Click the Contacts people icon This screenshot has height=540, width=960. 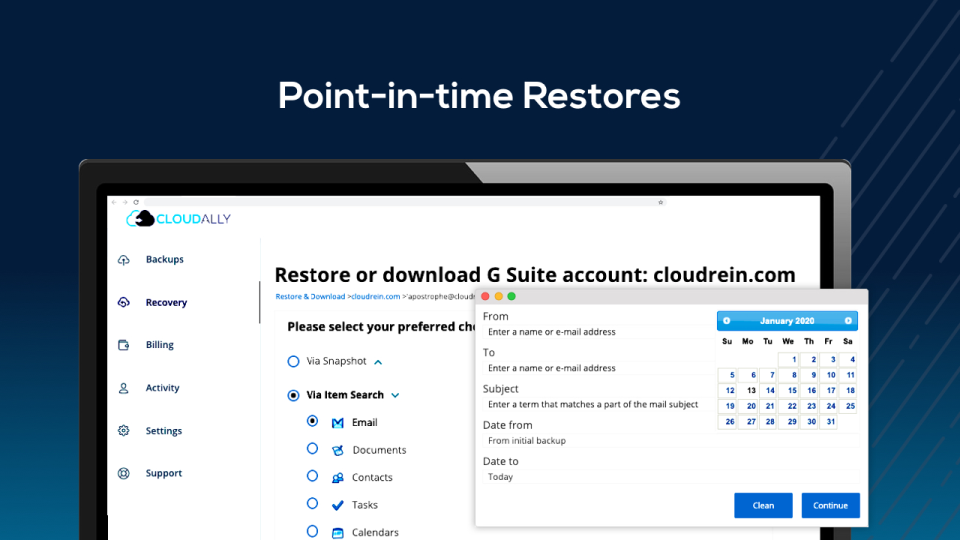tap(337, 478)
